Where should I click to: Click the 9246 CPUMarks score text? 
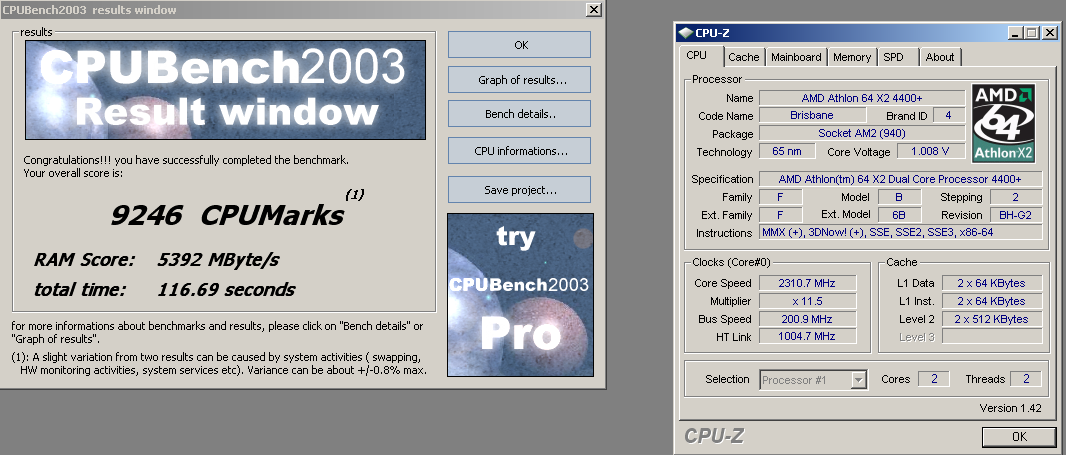pos(227,216)
